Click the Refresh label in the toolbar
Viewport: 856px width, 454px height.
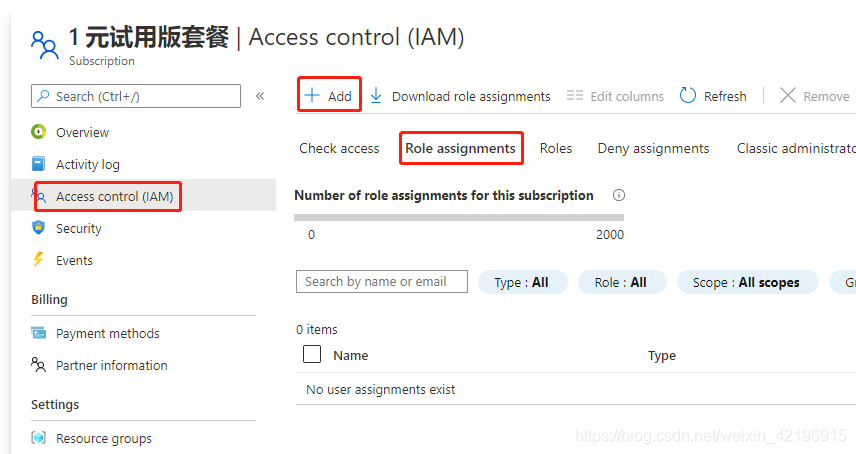click(x=725, y=97)
